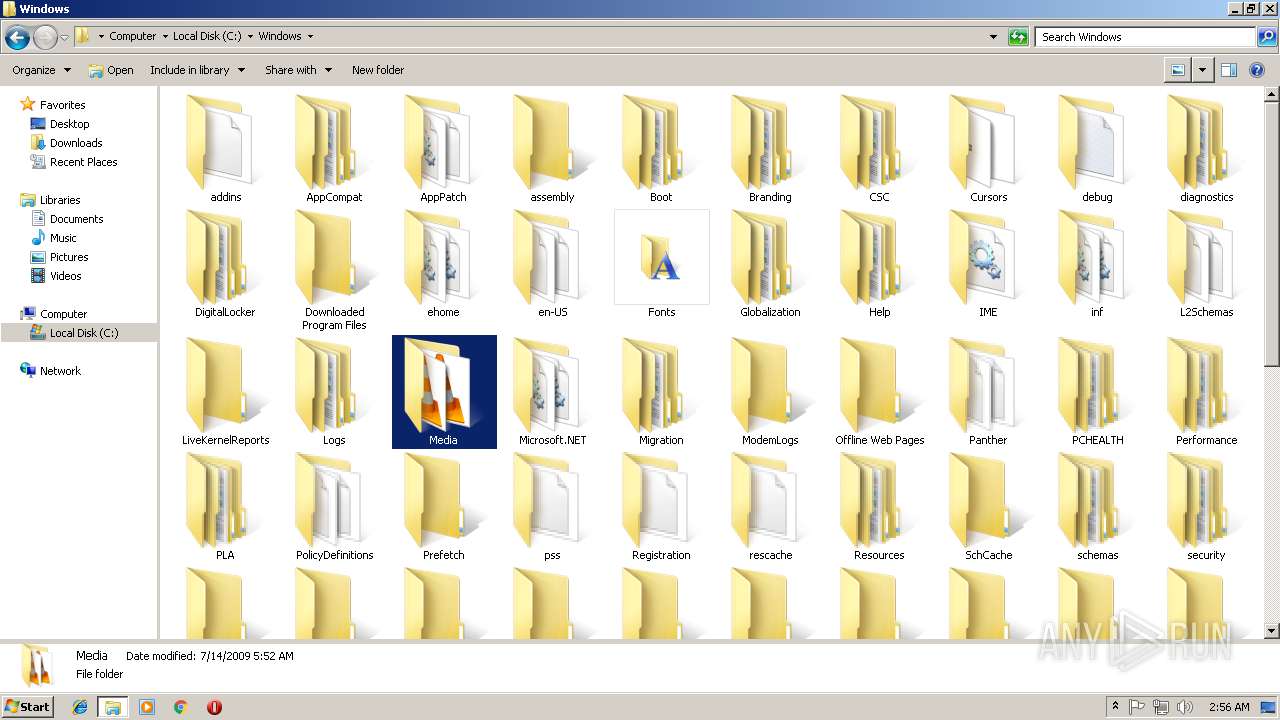Click the taskbar clock 2:56 AM
Screen dimensions: 1280x720
[1229, 707]
